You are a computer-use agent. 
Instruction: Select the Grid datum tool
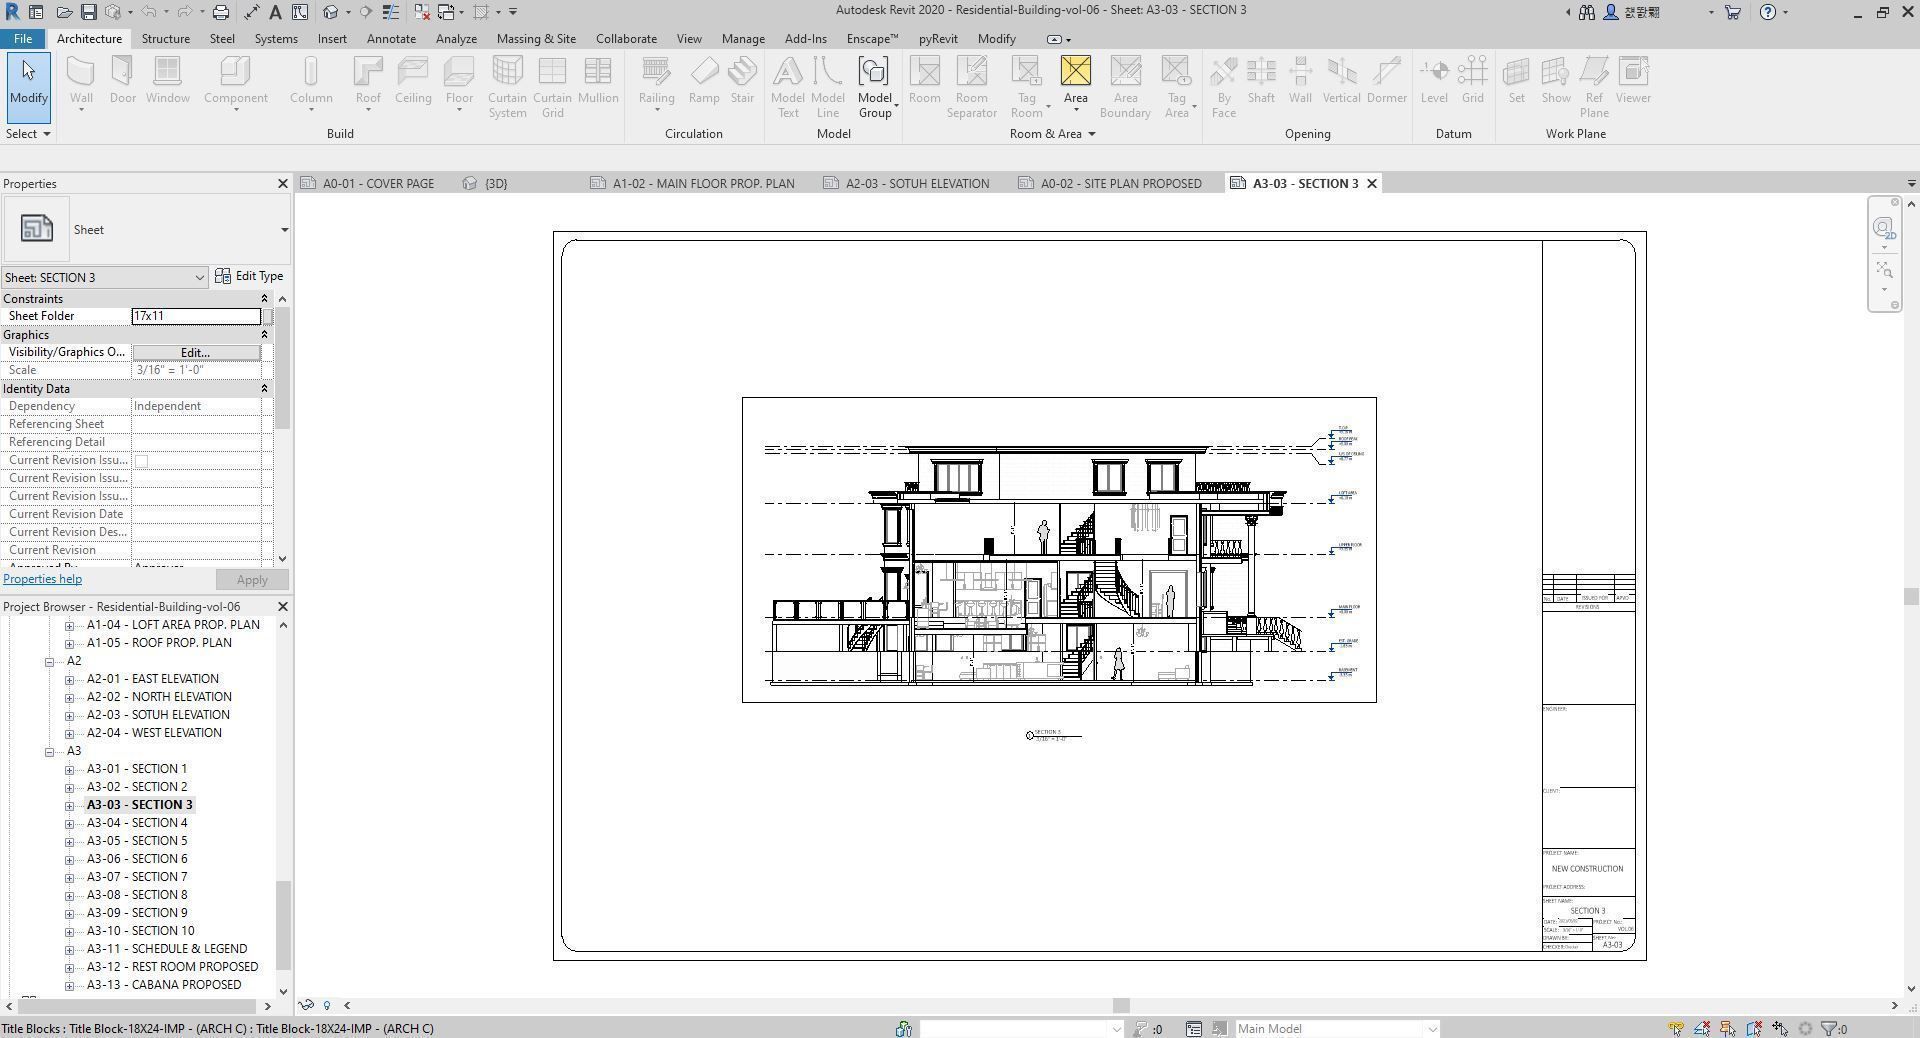click(1472, 80)
